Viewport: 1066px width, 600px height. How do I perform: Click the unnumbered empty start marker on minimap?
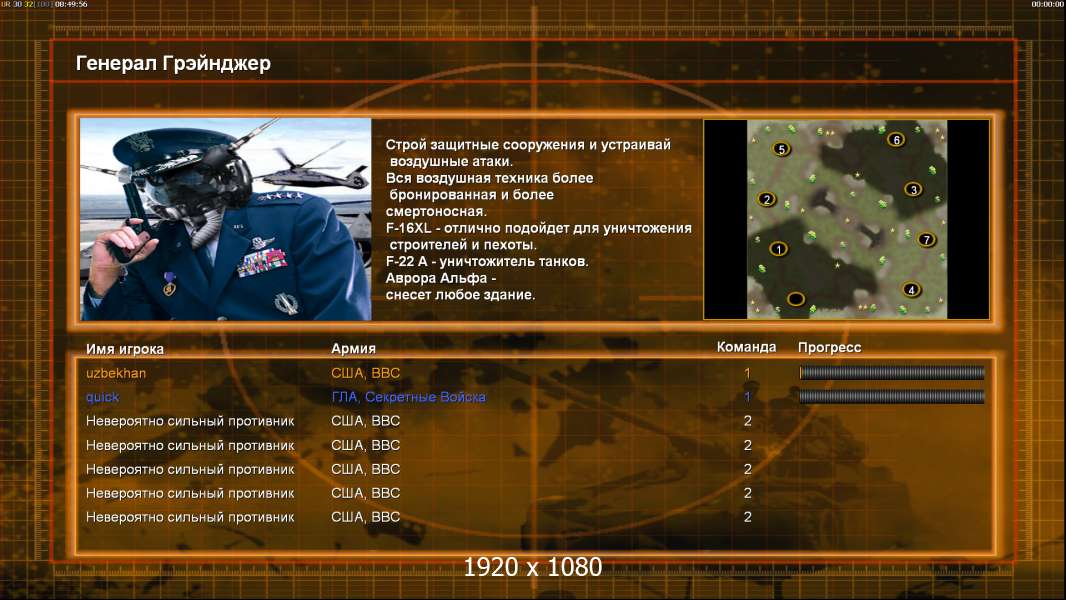[x=796, y=298]
